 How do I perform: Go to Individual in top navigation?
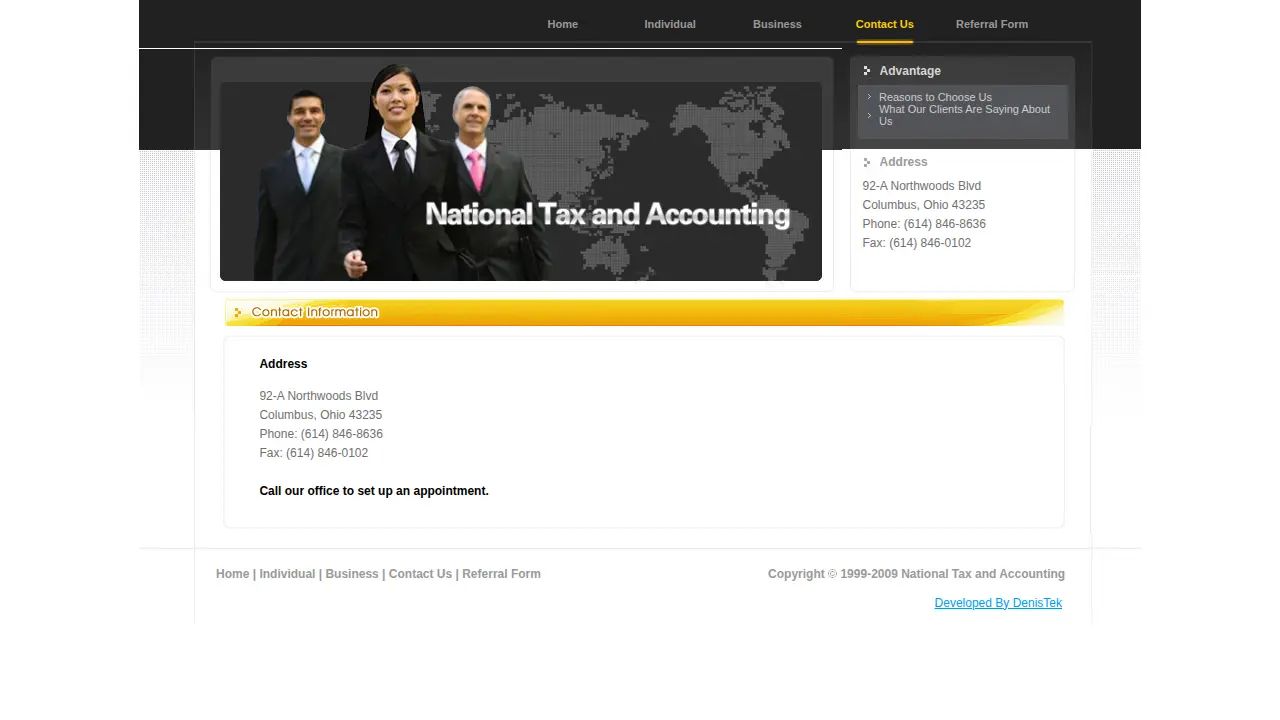[670, 24]
